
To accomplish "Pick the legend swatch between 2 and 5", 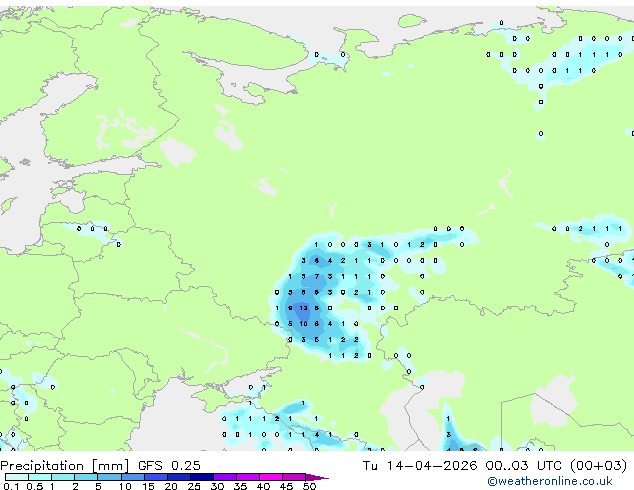I will pyautogui.click(x=86, y=477).
